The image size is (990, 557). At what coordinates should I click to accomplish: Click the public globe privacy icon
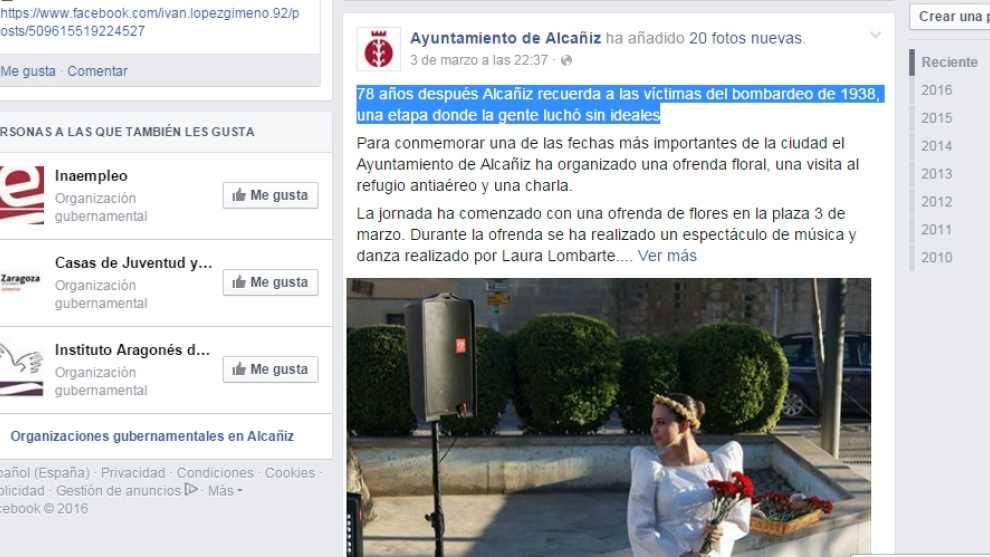(x=566, y=60)
